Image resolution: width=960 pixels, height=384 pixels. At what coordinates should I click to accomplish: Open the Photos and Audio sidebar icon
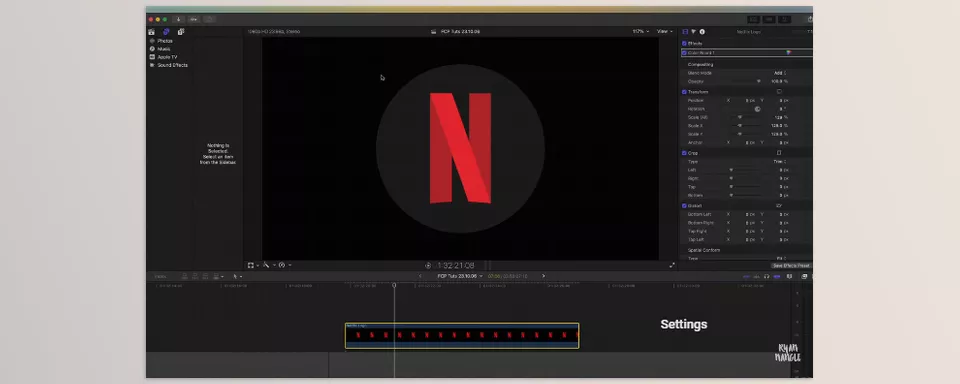click(166, 32)
